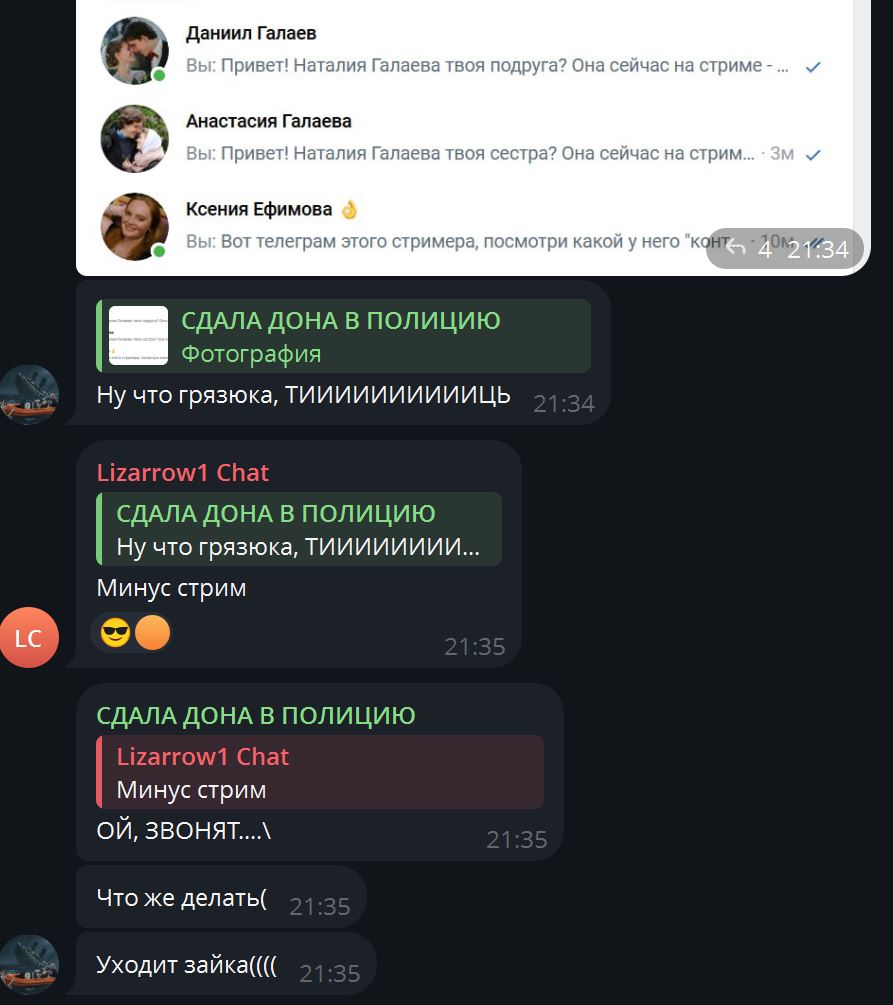This screenshot has width=893, height=1005.
Task: Jump to quoted Минус стрим reply
Action: (320, 772)
